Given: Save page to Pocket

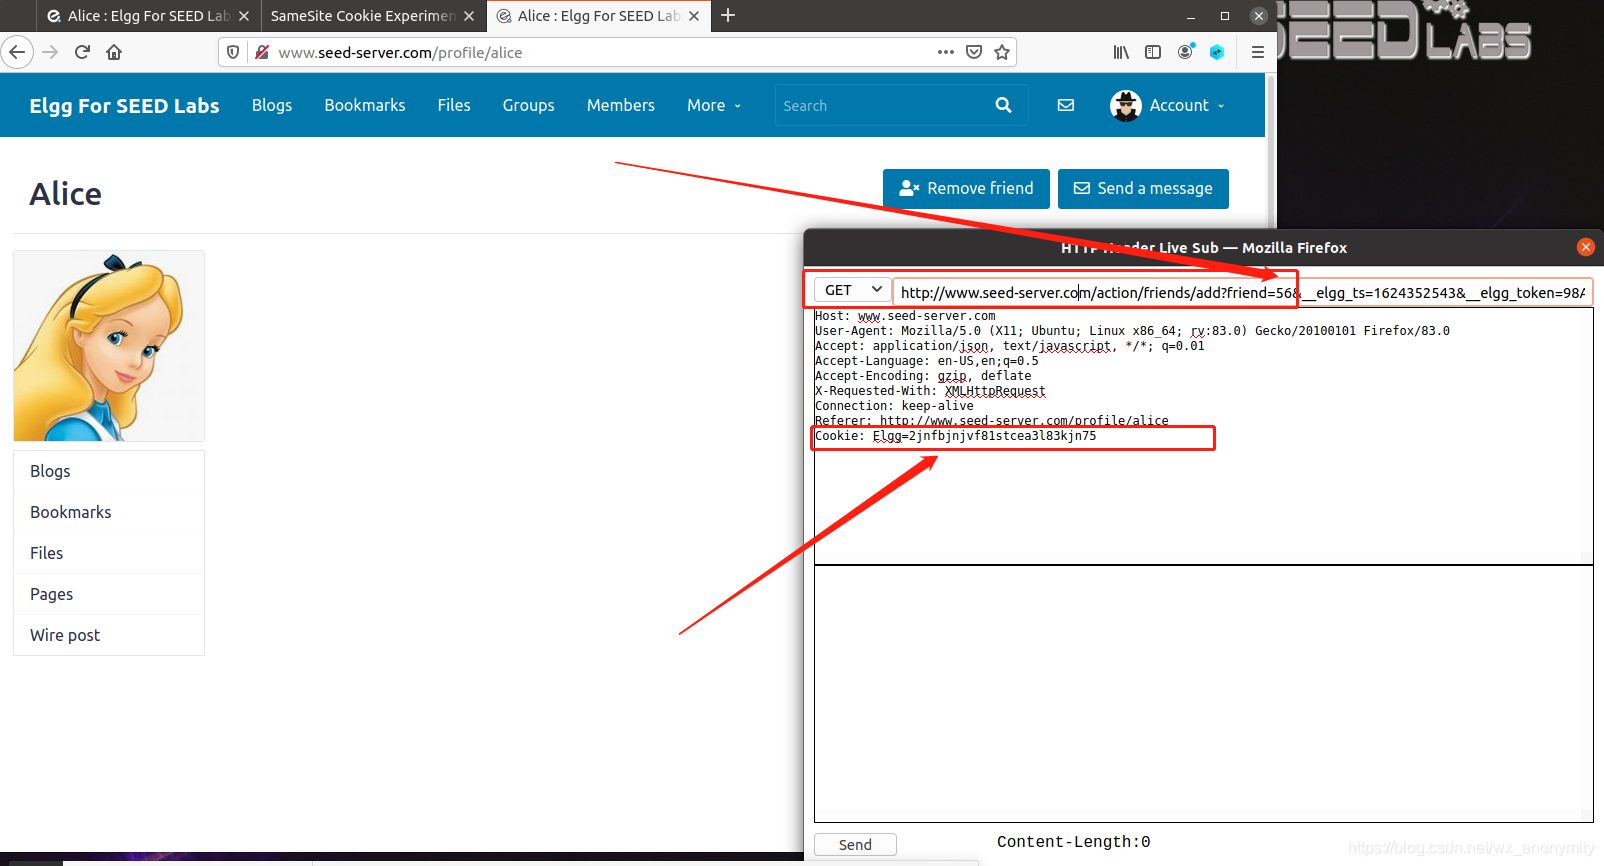Looking at the screenshot, I should [x=974, y=52].
